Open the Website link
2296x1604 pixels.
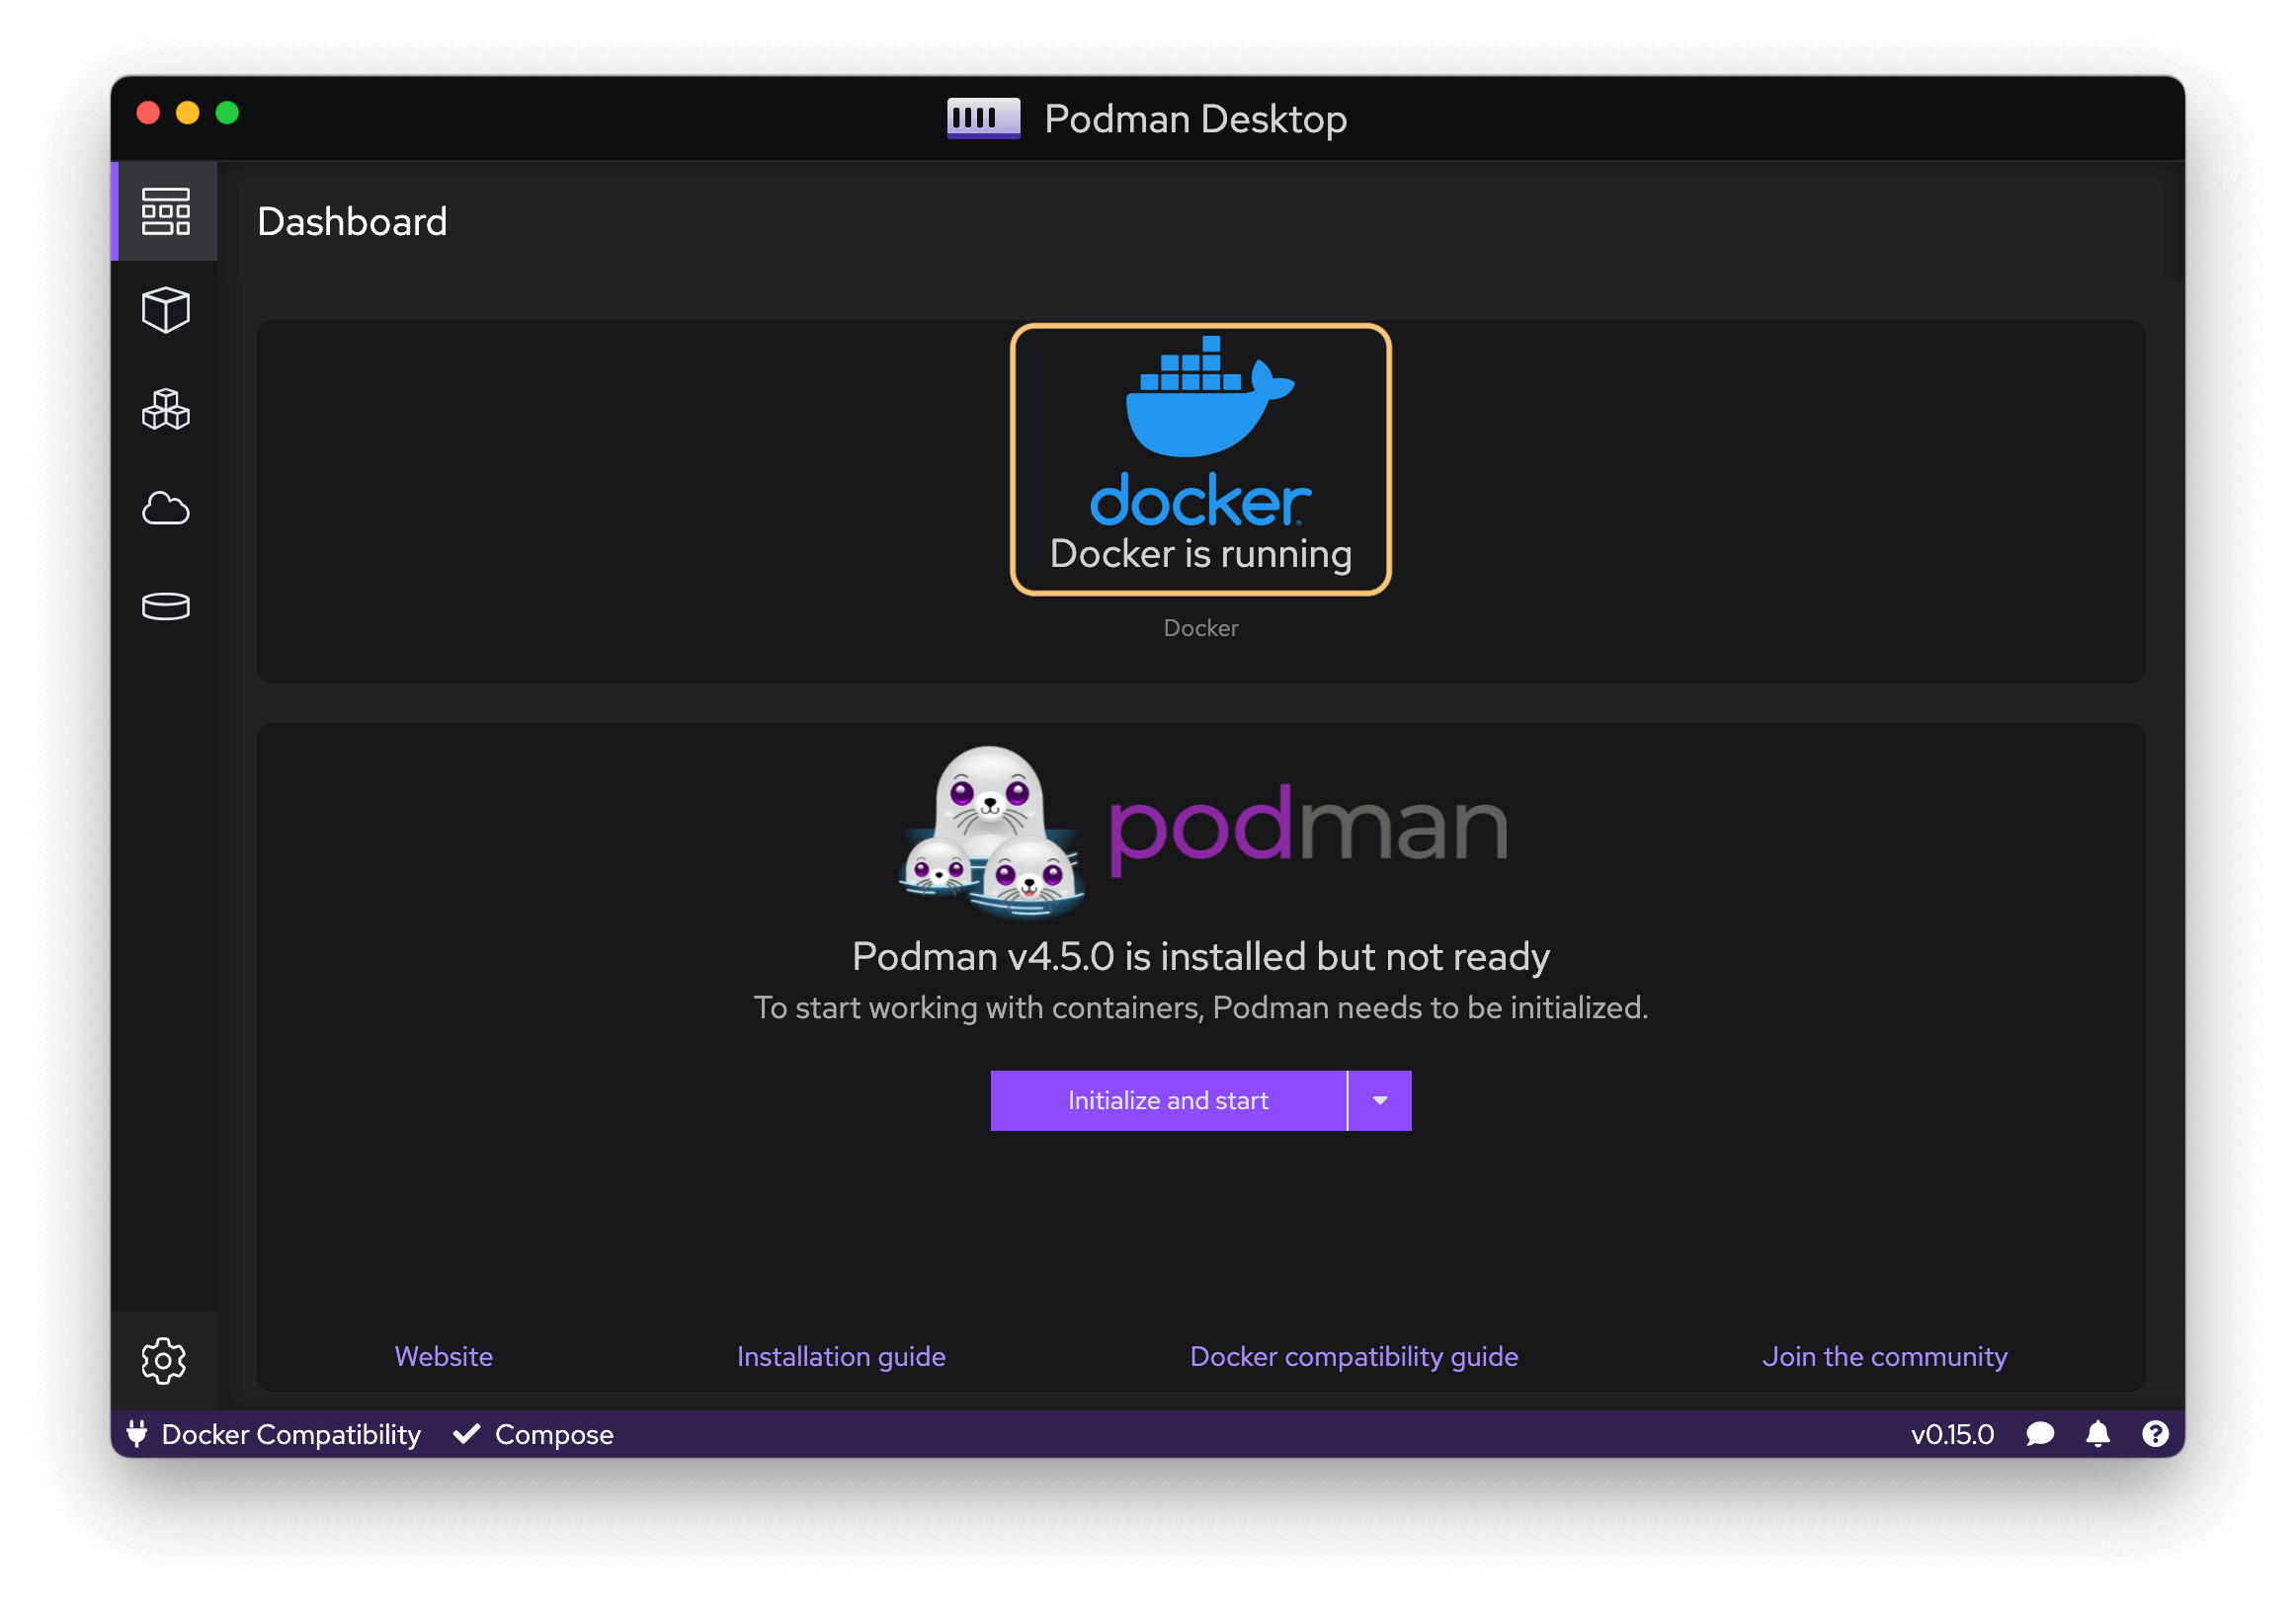click(444, 1356)
